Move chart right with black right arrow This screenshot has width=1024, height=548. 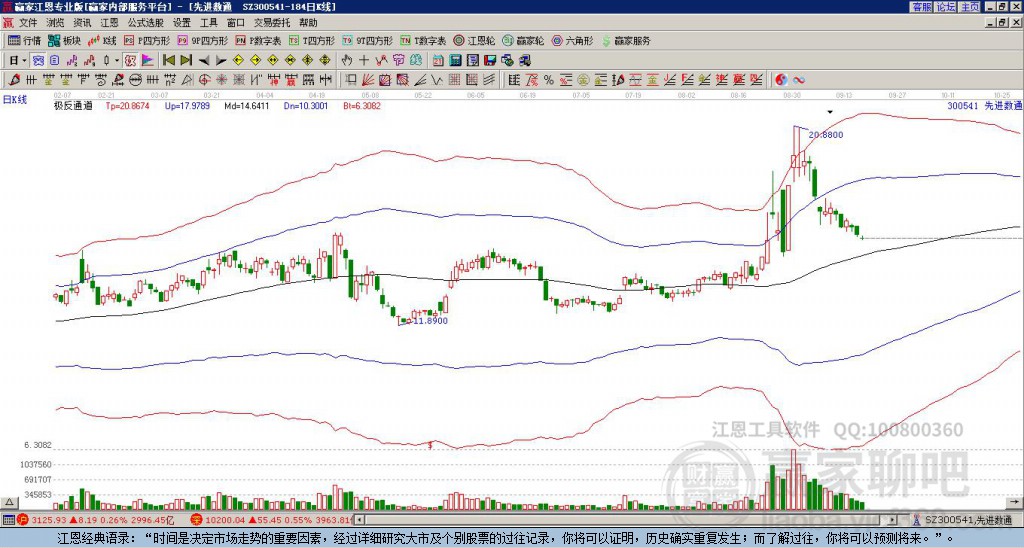click(221, 61)
